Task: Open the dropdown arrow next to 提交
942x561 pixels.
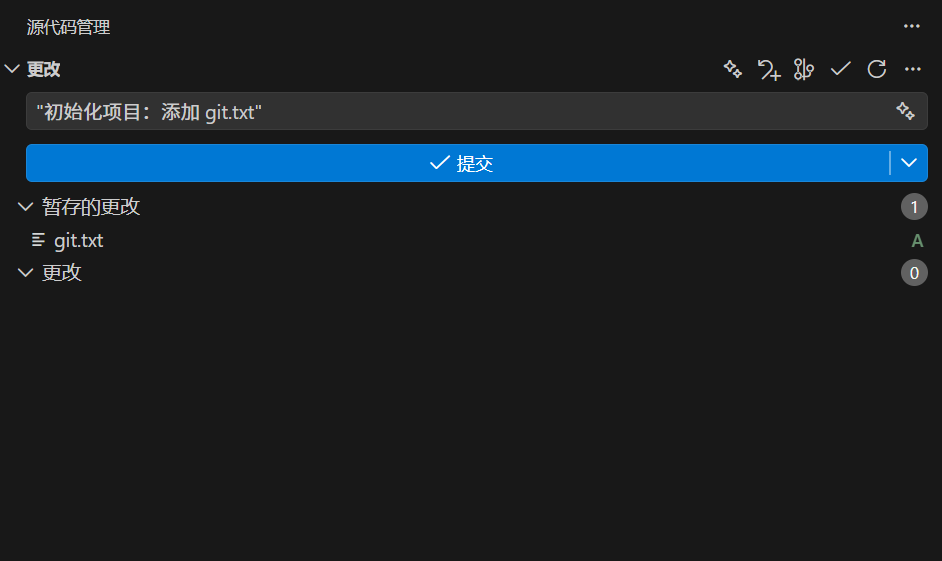Action: (x=908, y=163)
